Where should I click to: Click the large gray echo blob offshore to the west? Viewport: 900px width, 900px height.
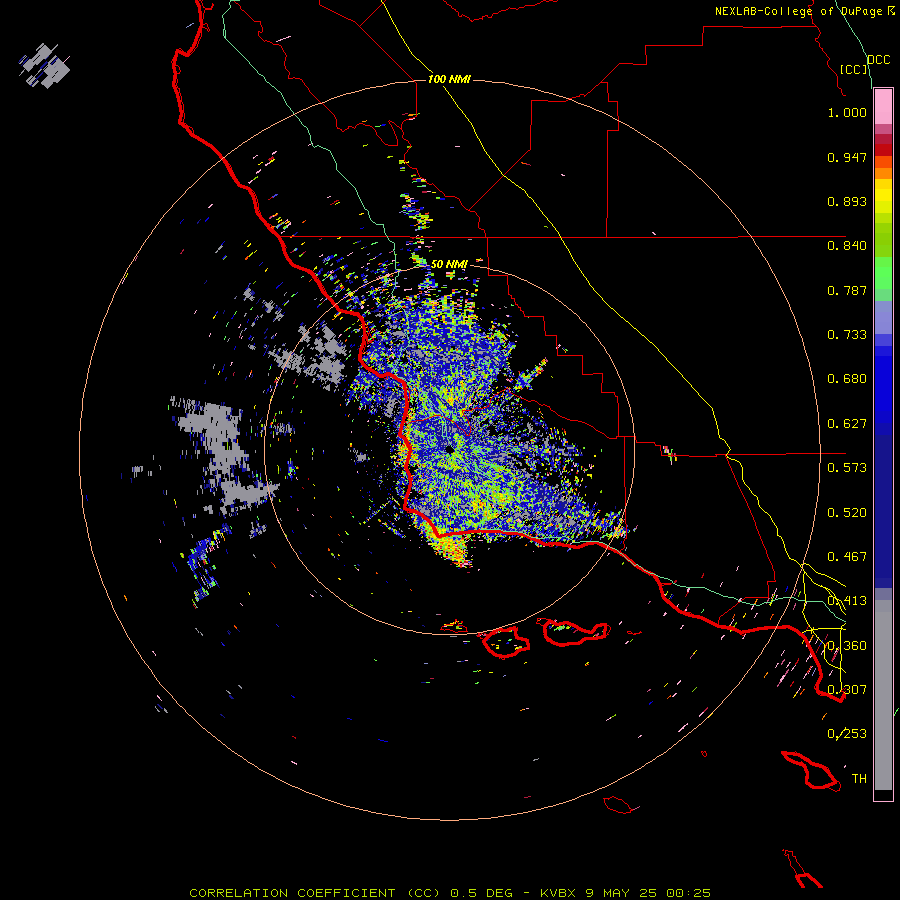click(225, 455)
